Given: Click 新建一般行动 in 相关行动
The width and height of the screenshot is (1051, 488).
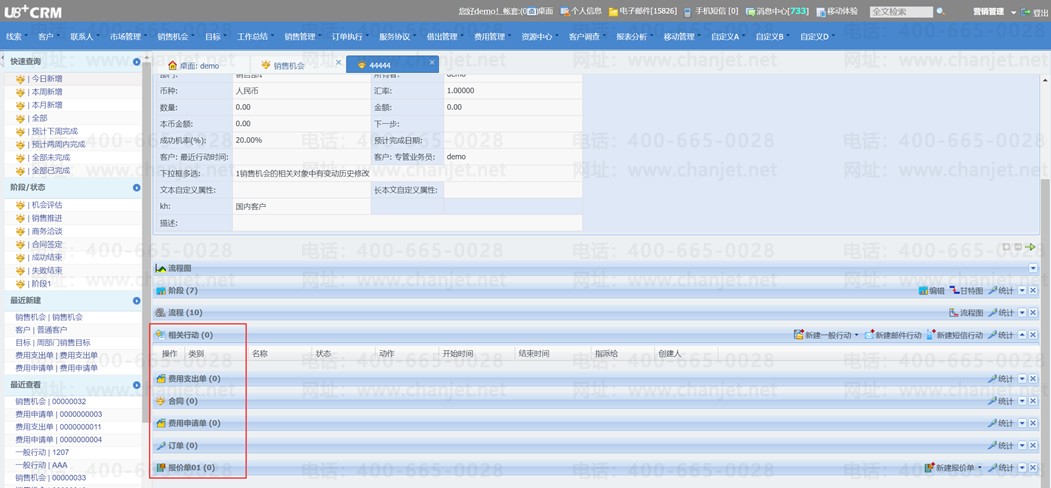Looking at the screenshot, I should pos(822,335).
